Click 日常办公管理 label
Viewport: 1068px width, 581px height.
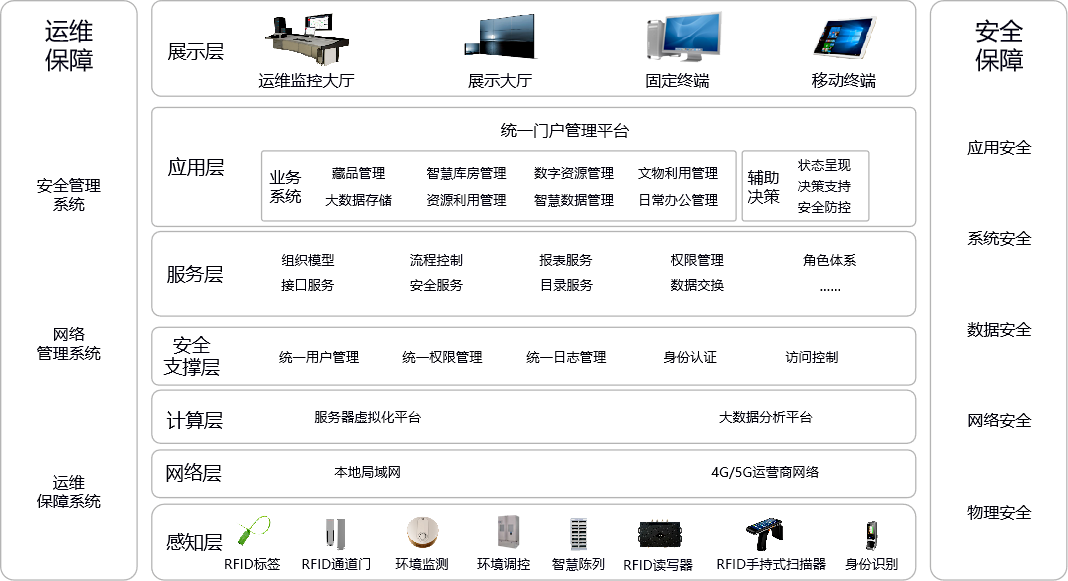678,200
